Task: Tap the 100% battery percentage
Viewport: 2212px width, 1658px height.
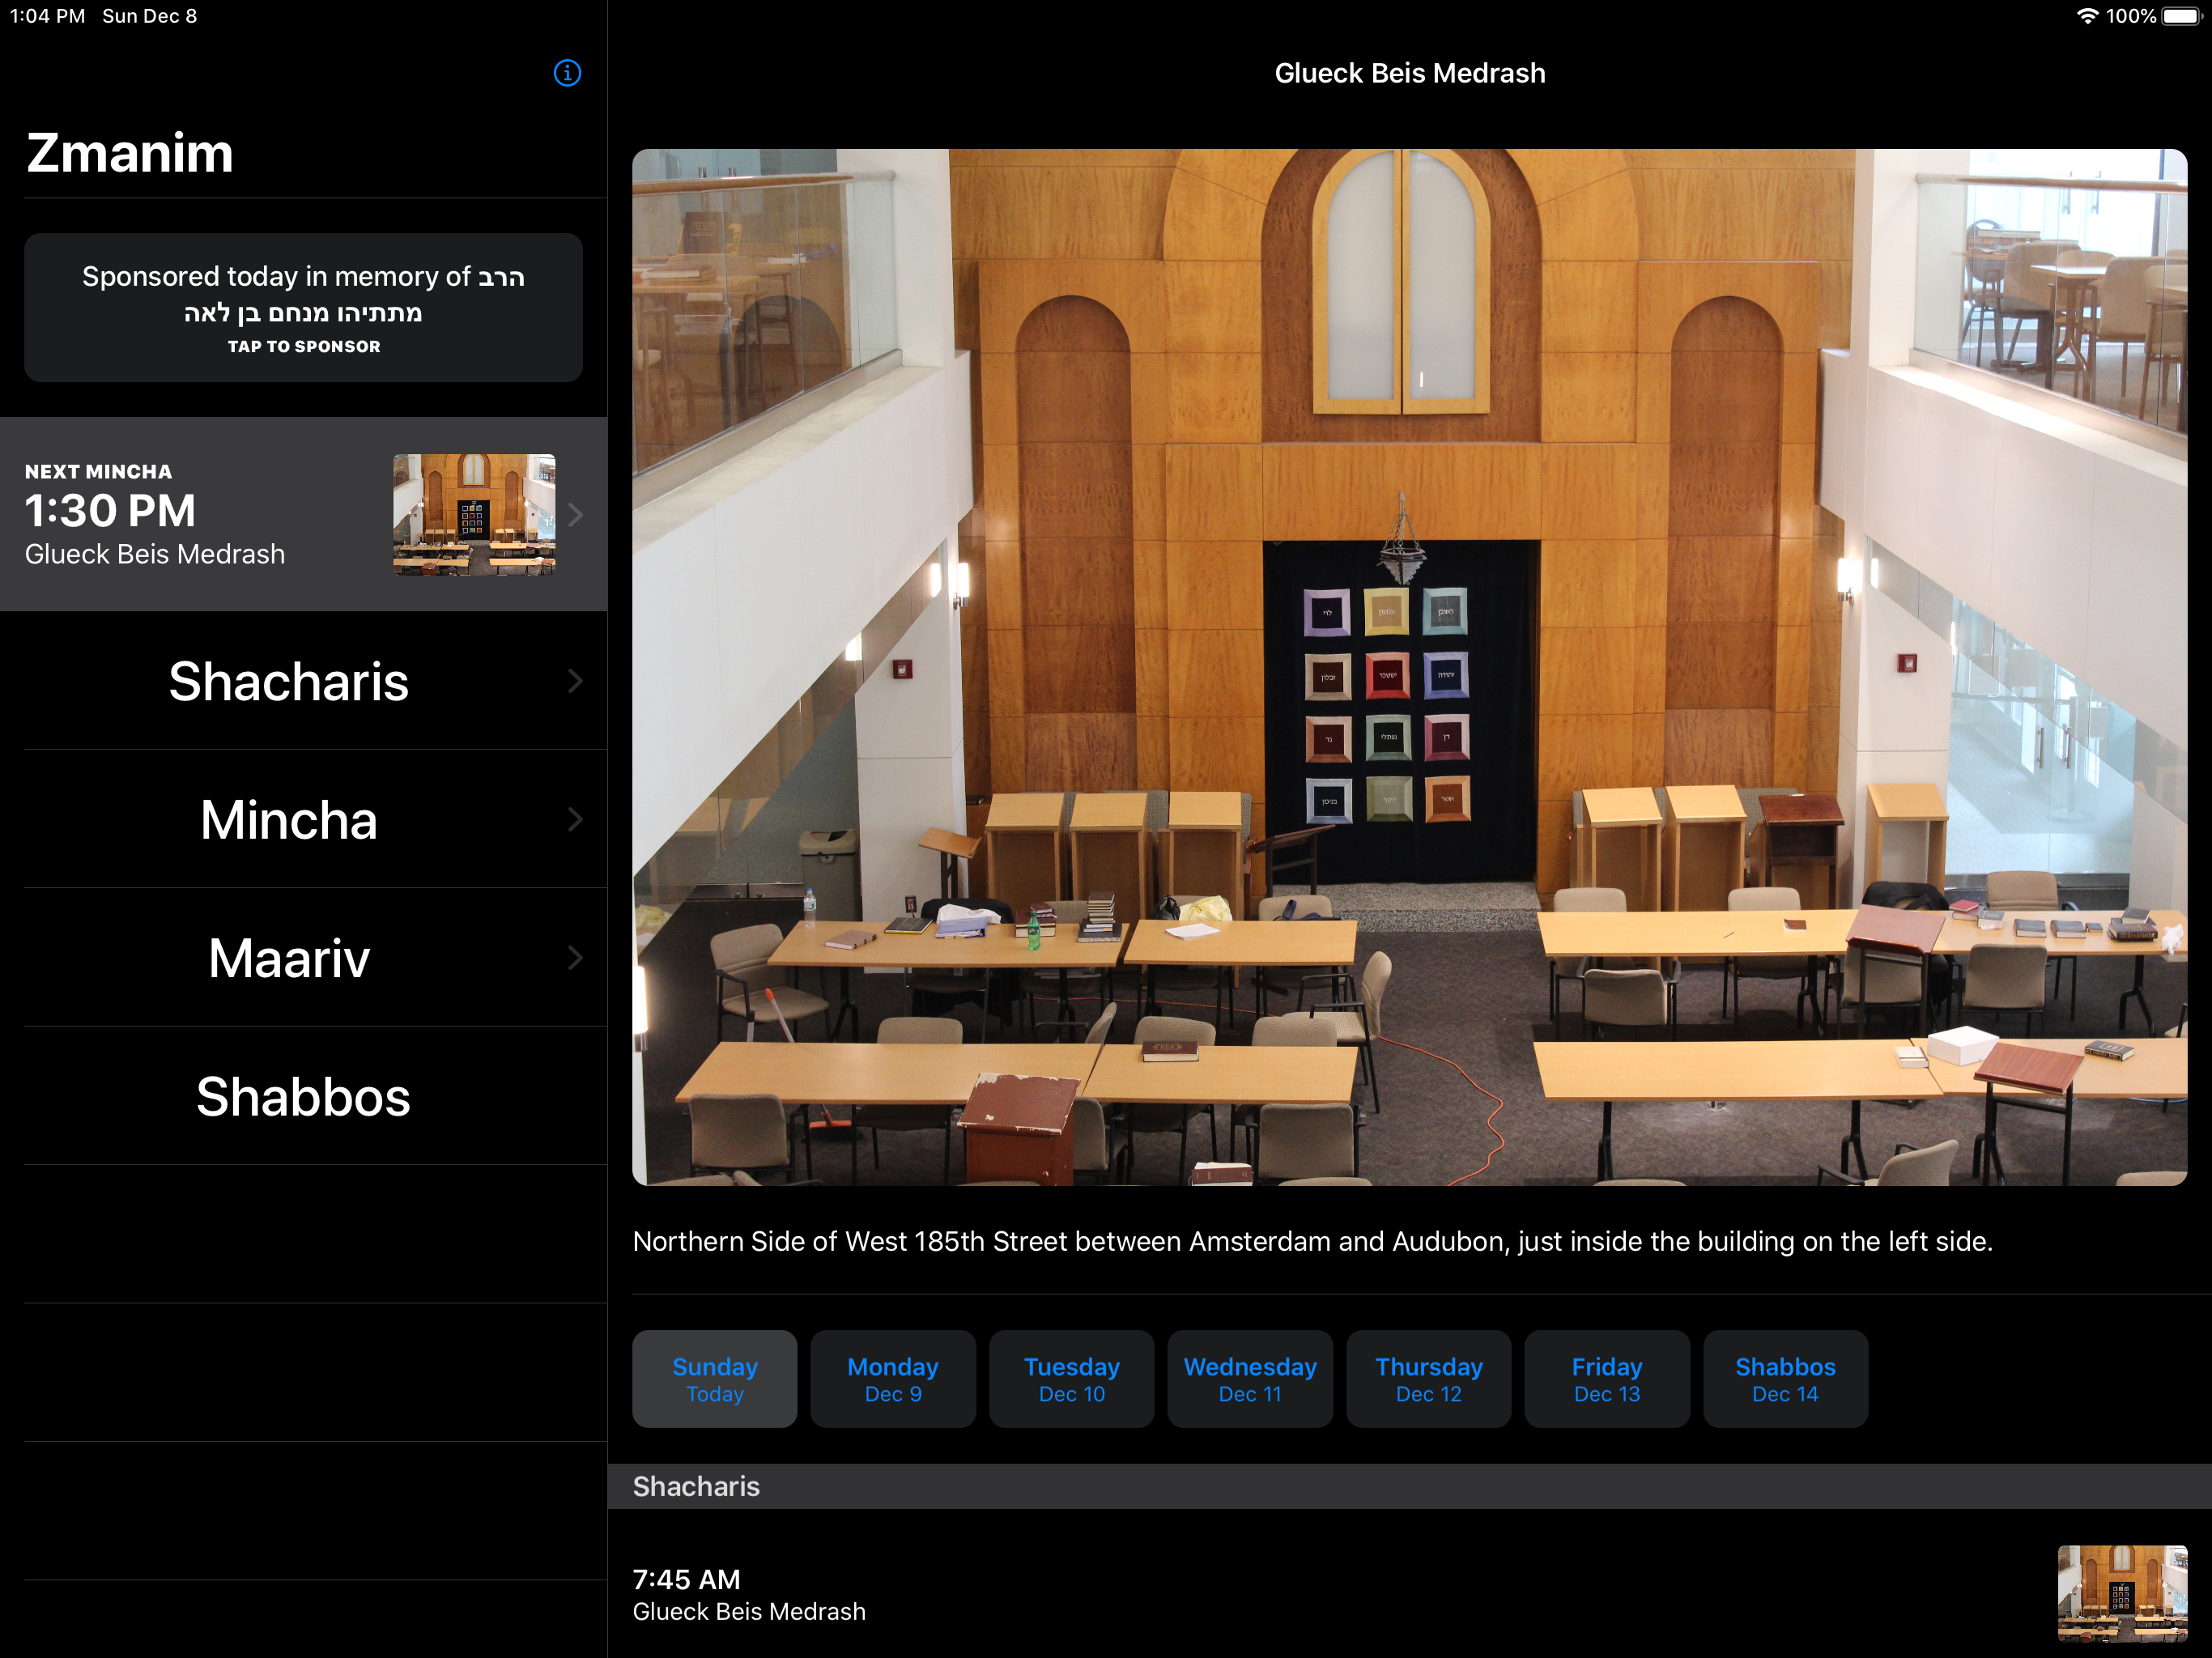Action: tap(2131, 16)
